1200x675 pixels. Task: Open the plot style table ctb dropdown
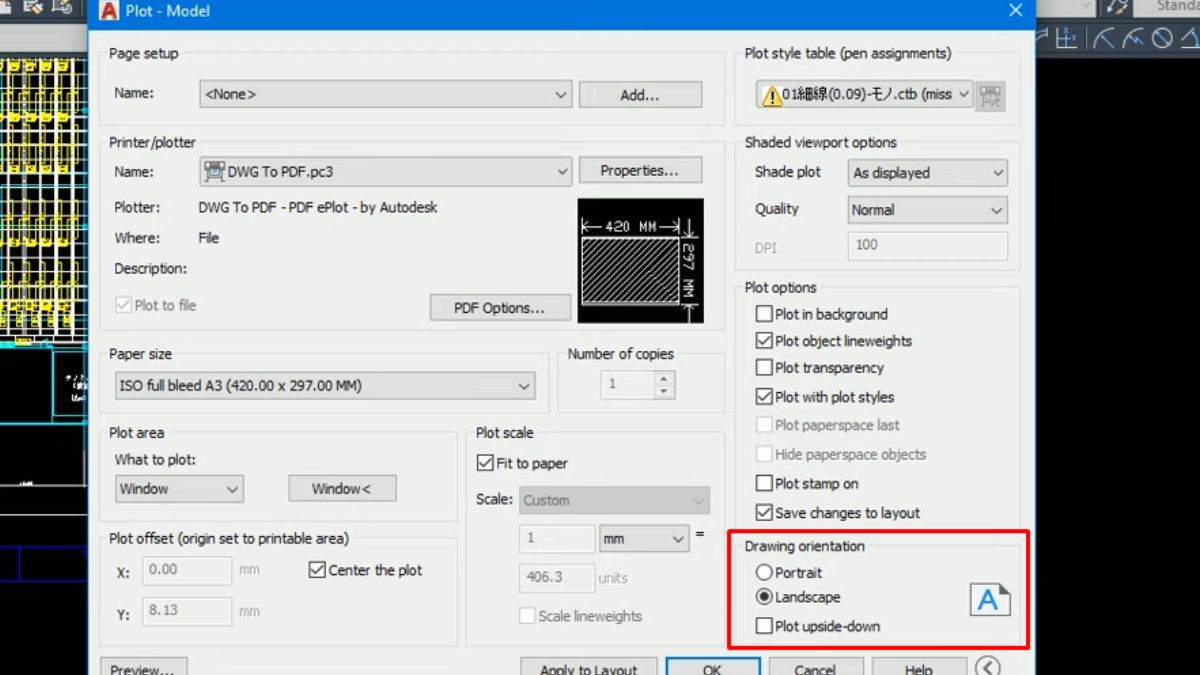point(865,95)
